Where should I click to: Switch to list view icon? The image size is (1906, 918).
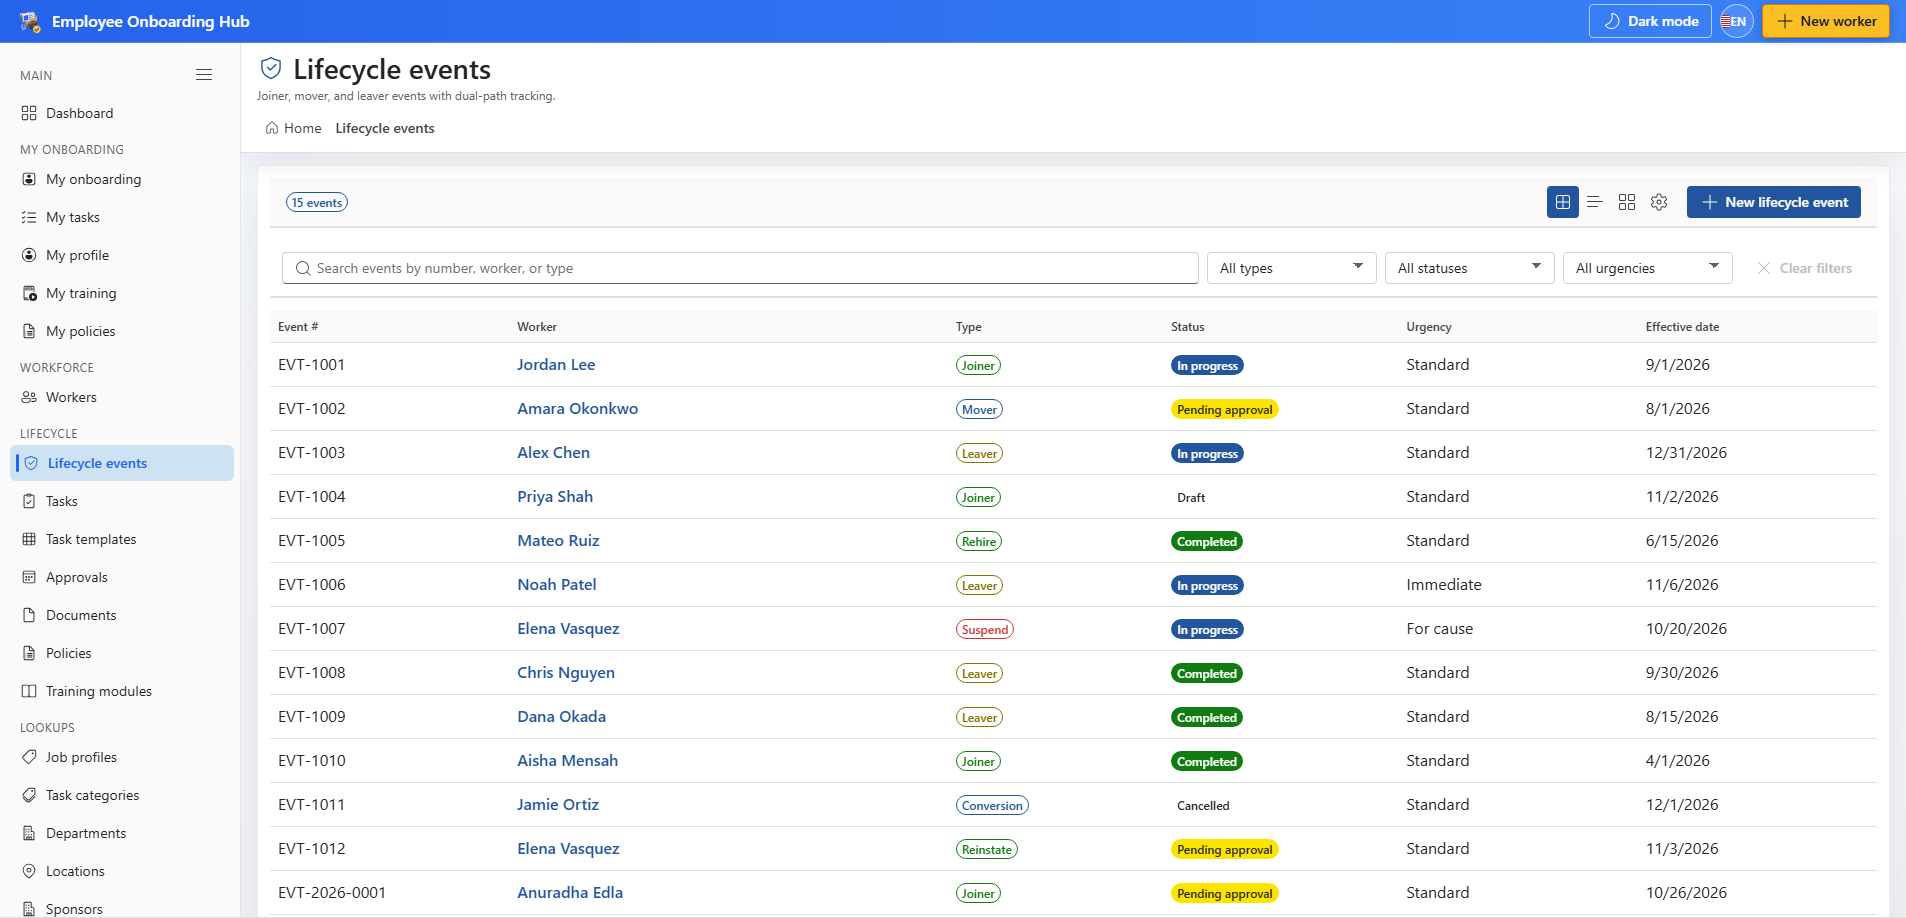pyautogui.click(x=1595, y=202)
